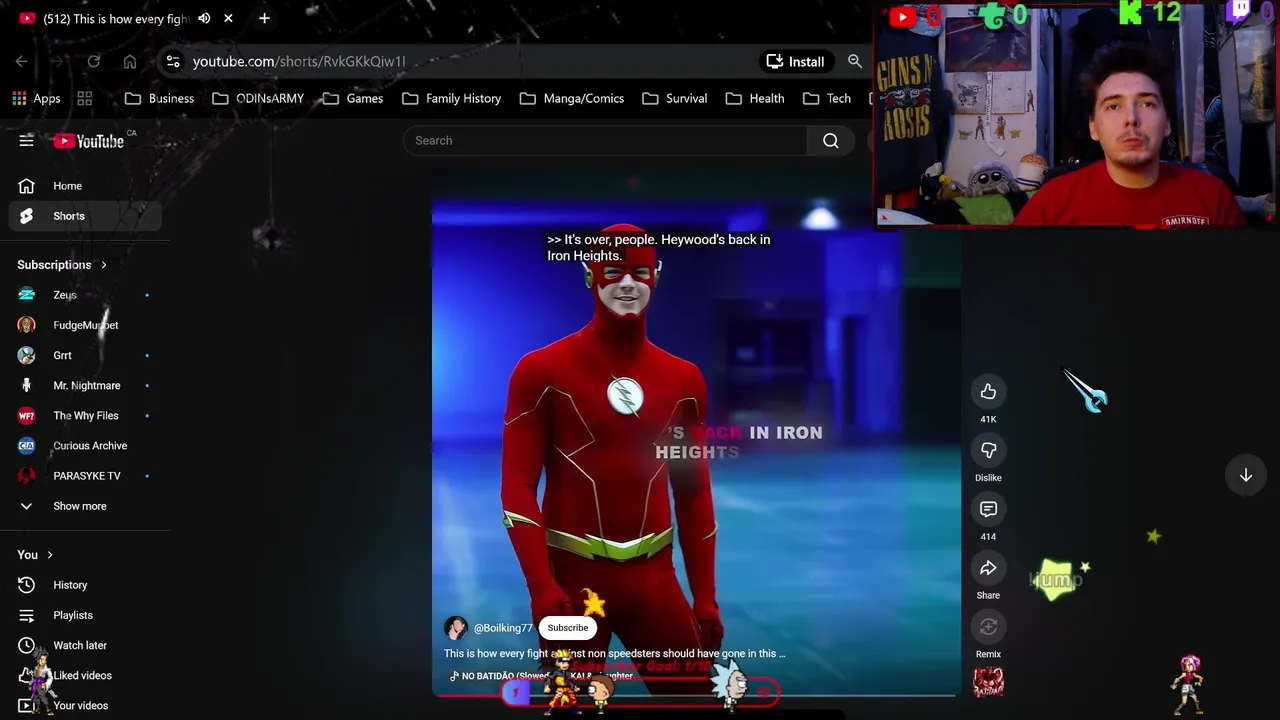Open Playlists in the sidebar
Screen dimensions: 1280x720
86,615
